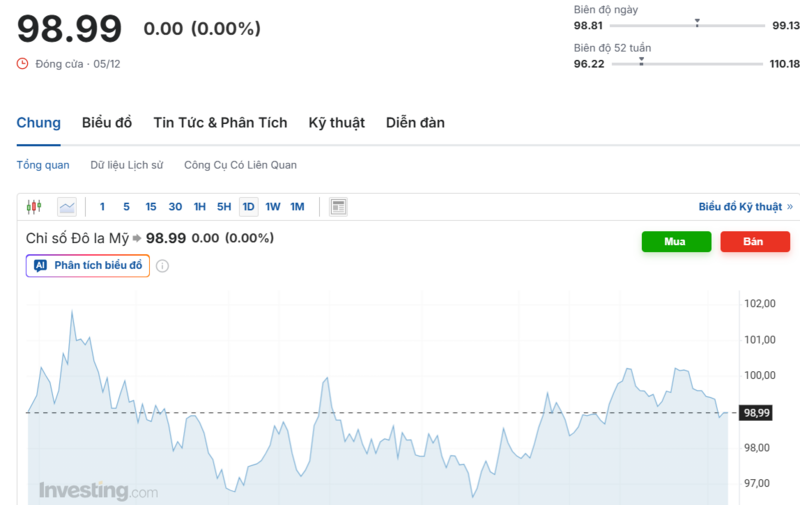Open the Biểu đồ tab

(x=107, y=123)
